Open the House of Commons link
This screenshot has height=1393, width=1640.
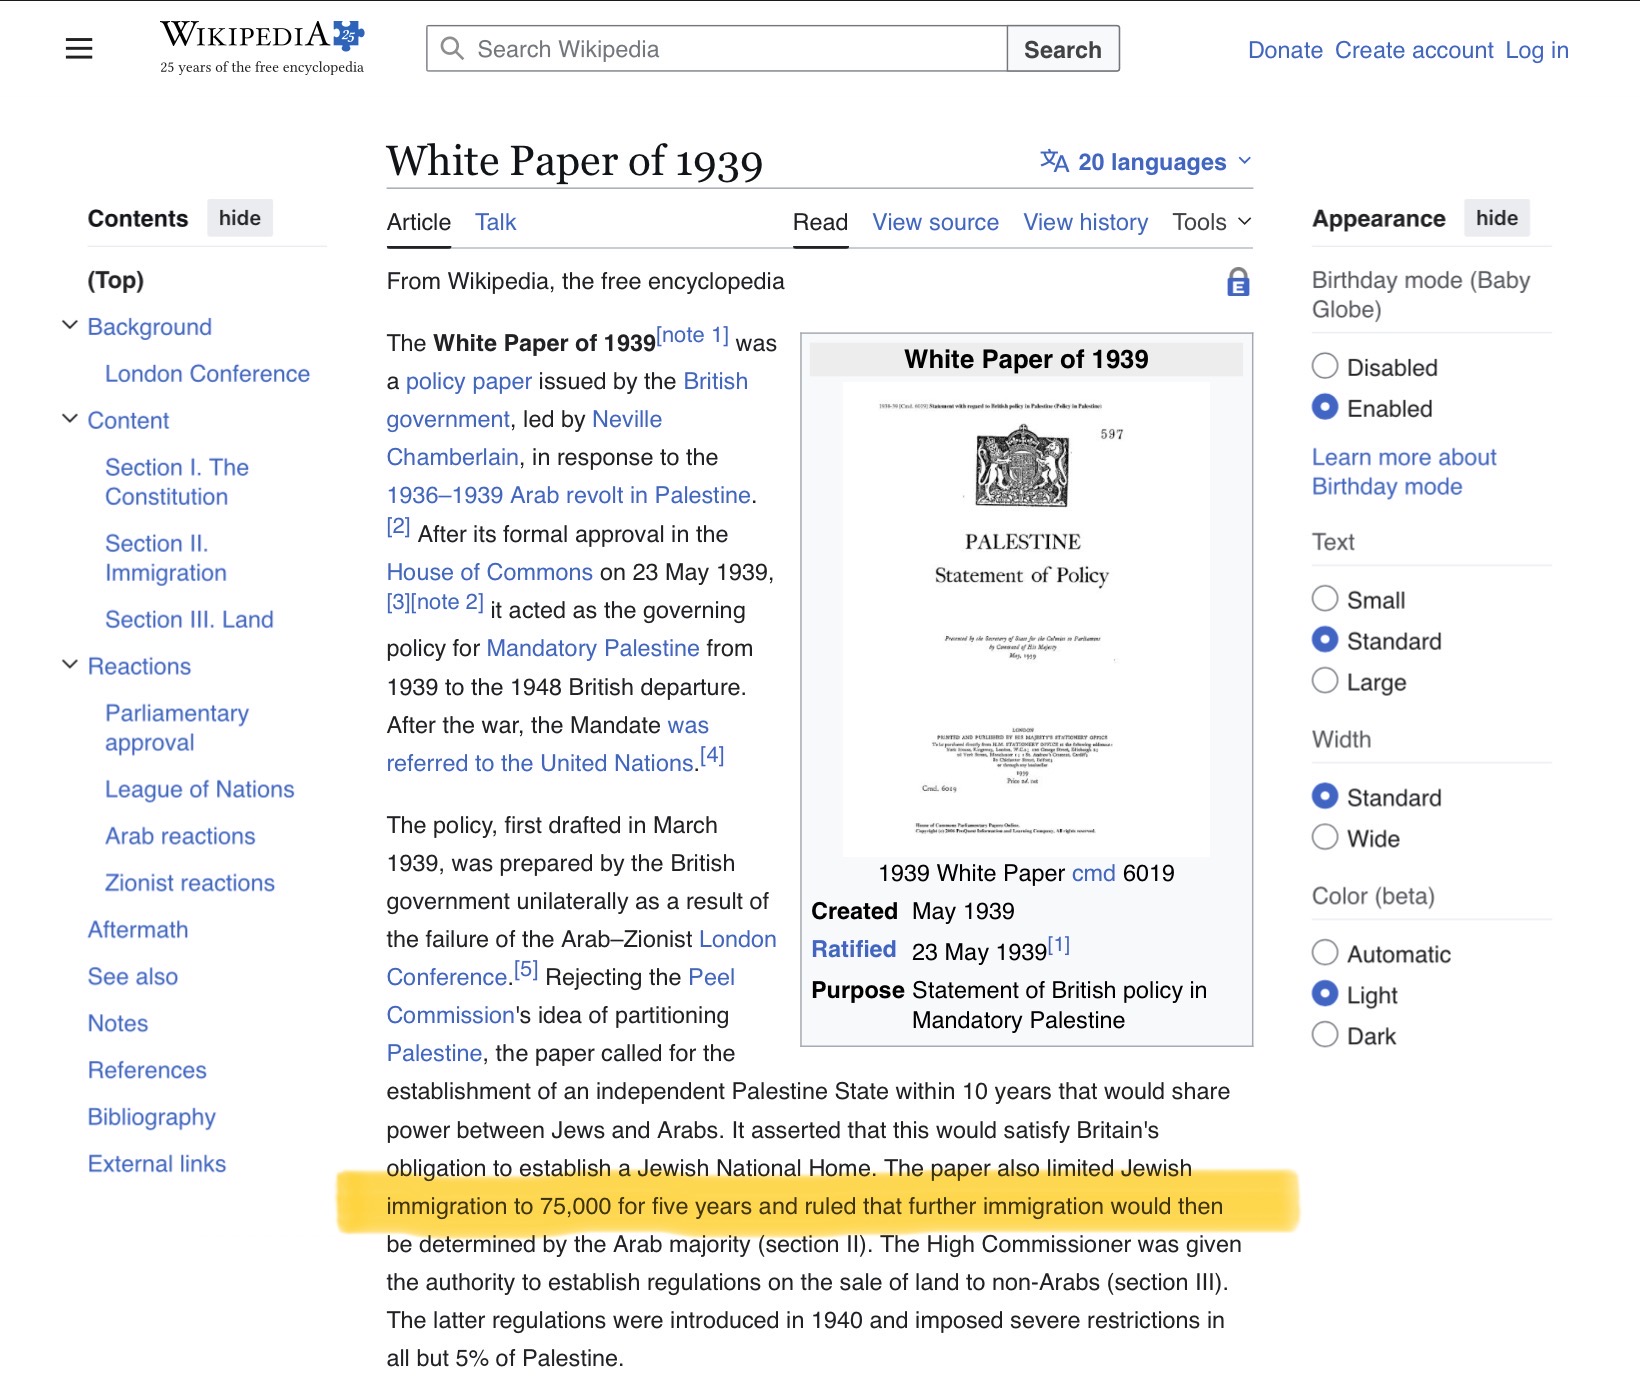click(x=490, y=572)
